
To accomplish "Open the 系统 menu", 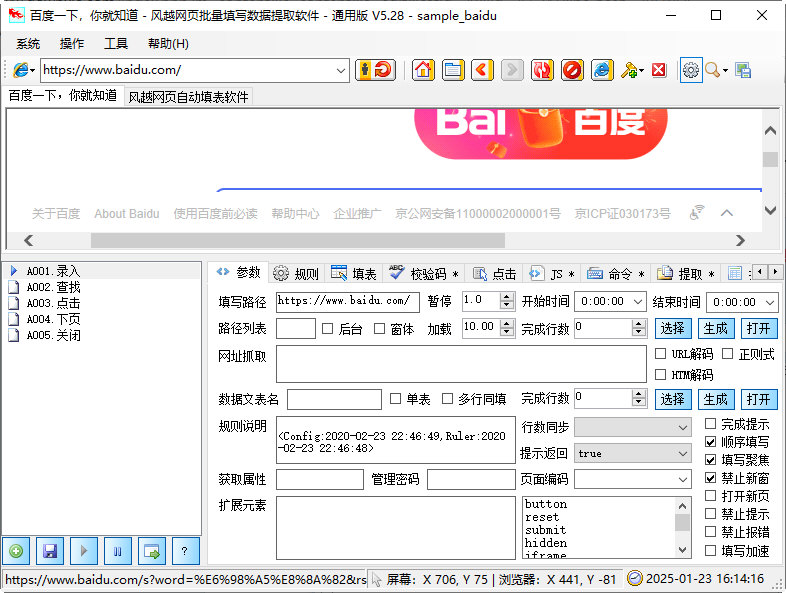I will pos(28,44).
